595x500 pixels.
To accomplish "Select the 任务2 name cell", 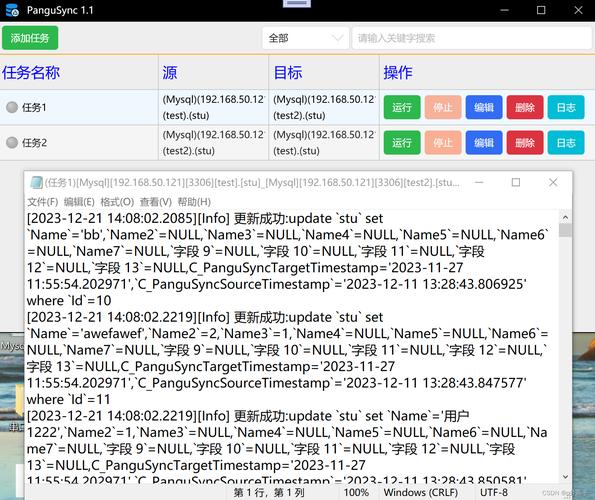I will click(x=79, y=143).
